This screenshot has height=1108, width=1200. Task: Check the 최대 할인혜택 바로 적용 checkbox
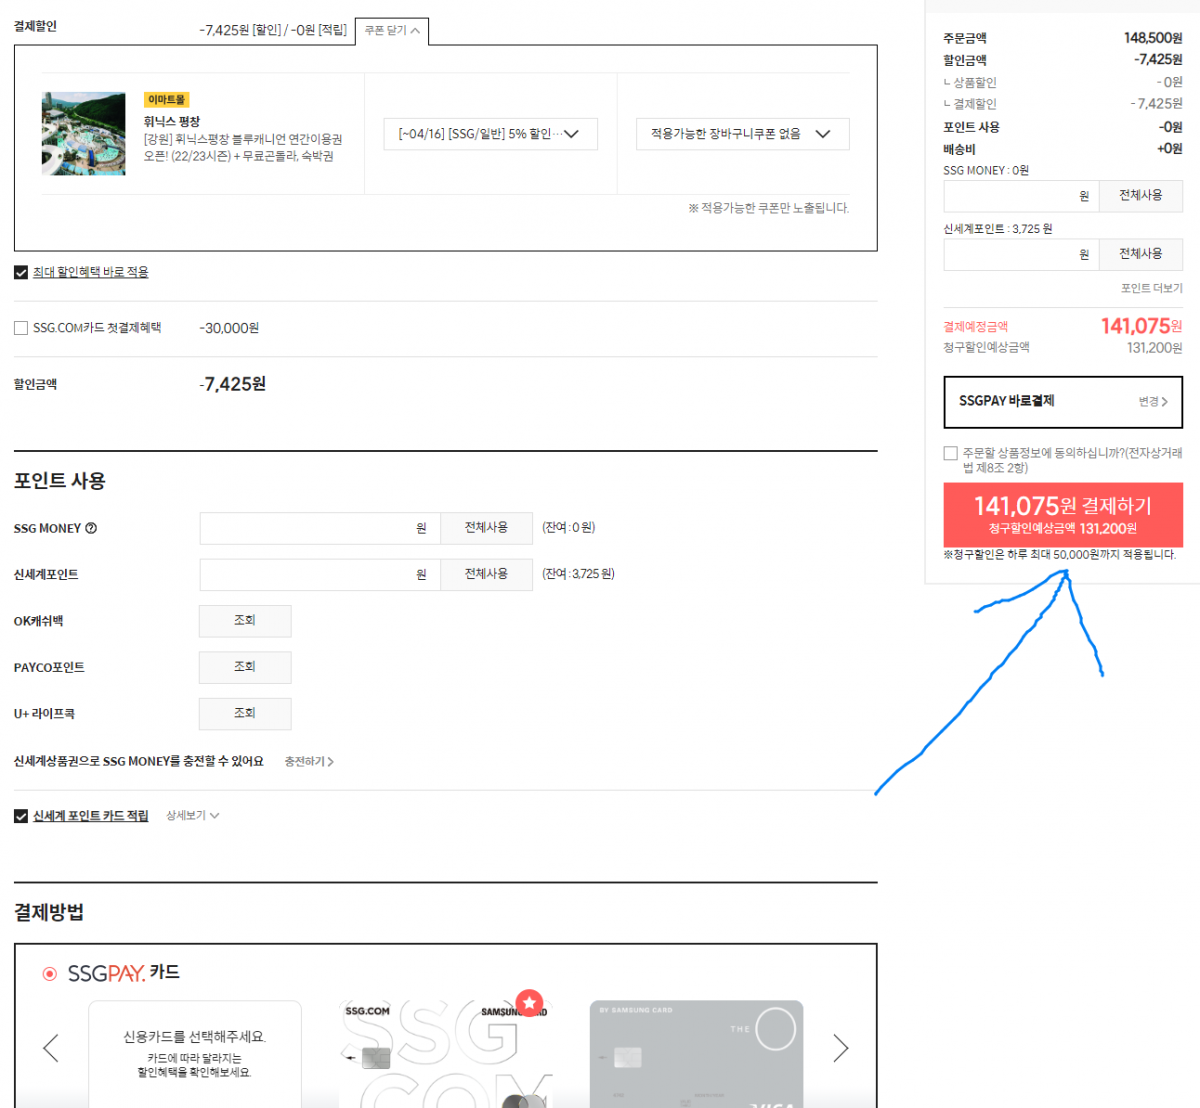21,272
